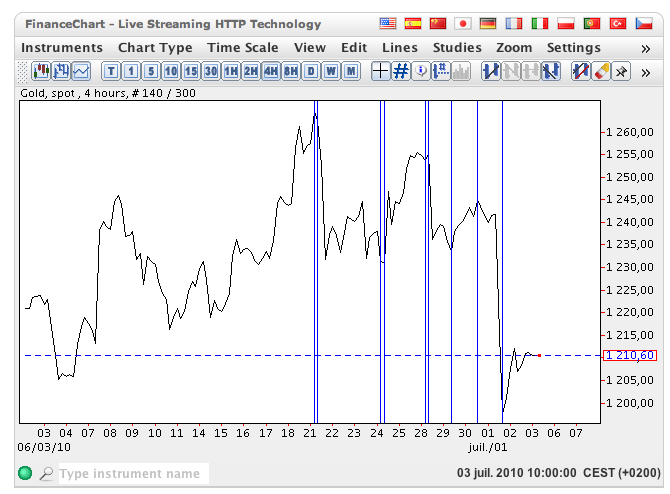Select the candlestick chart type icon

coord(42,71)
